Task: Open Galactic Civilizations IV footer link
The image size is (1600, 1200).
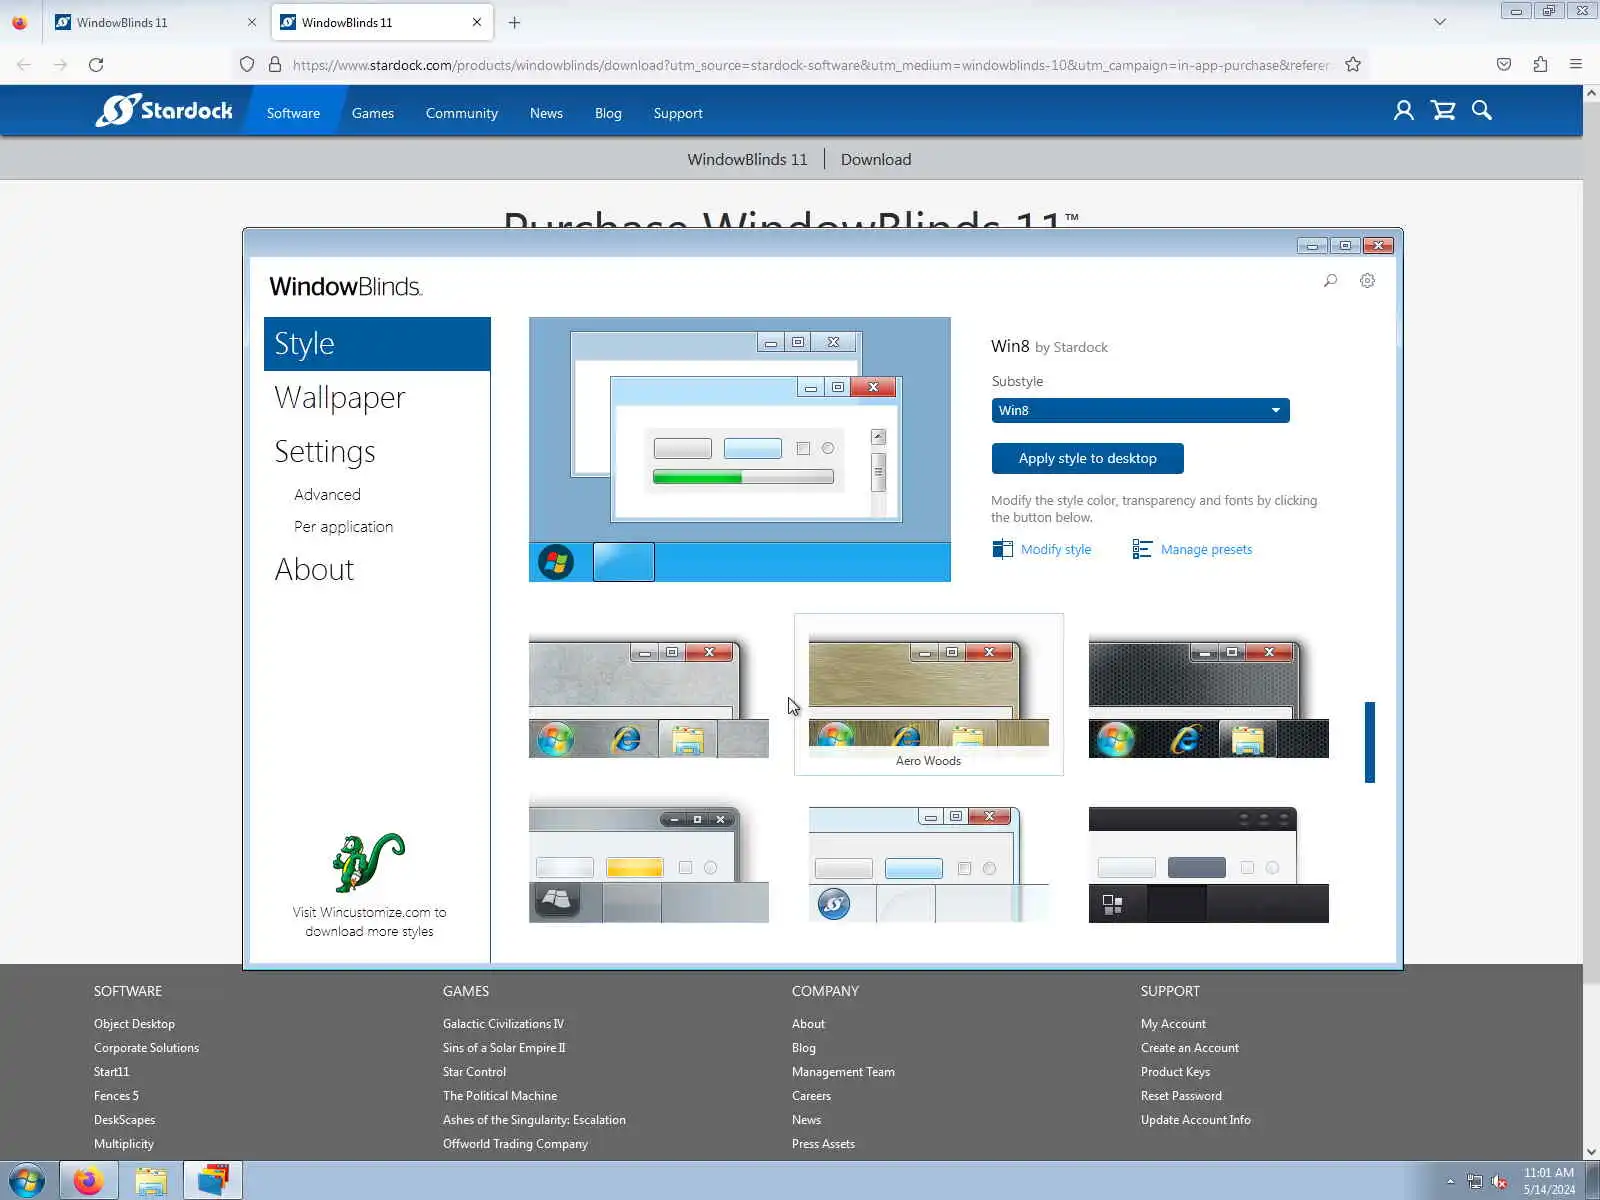Action: click(x=503, y=1024)
